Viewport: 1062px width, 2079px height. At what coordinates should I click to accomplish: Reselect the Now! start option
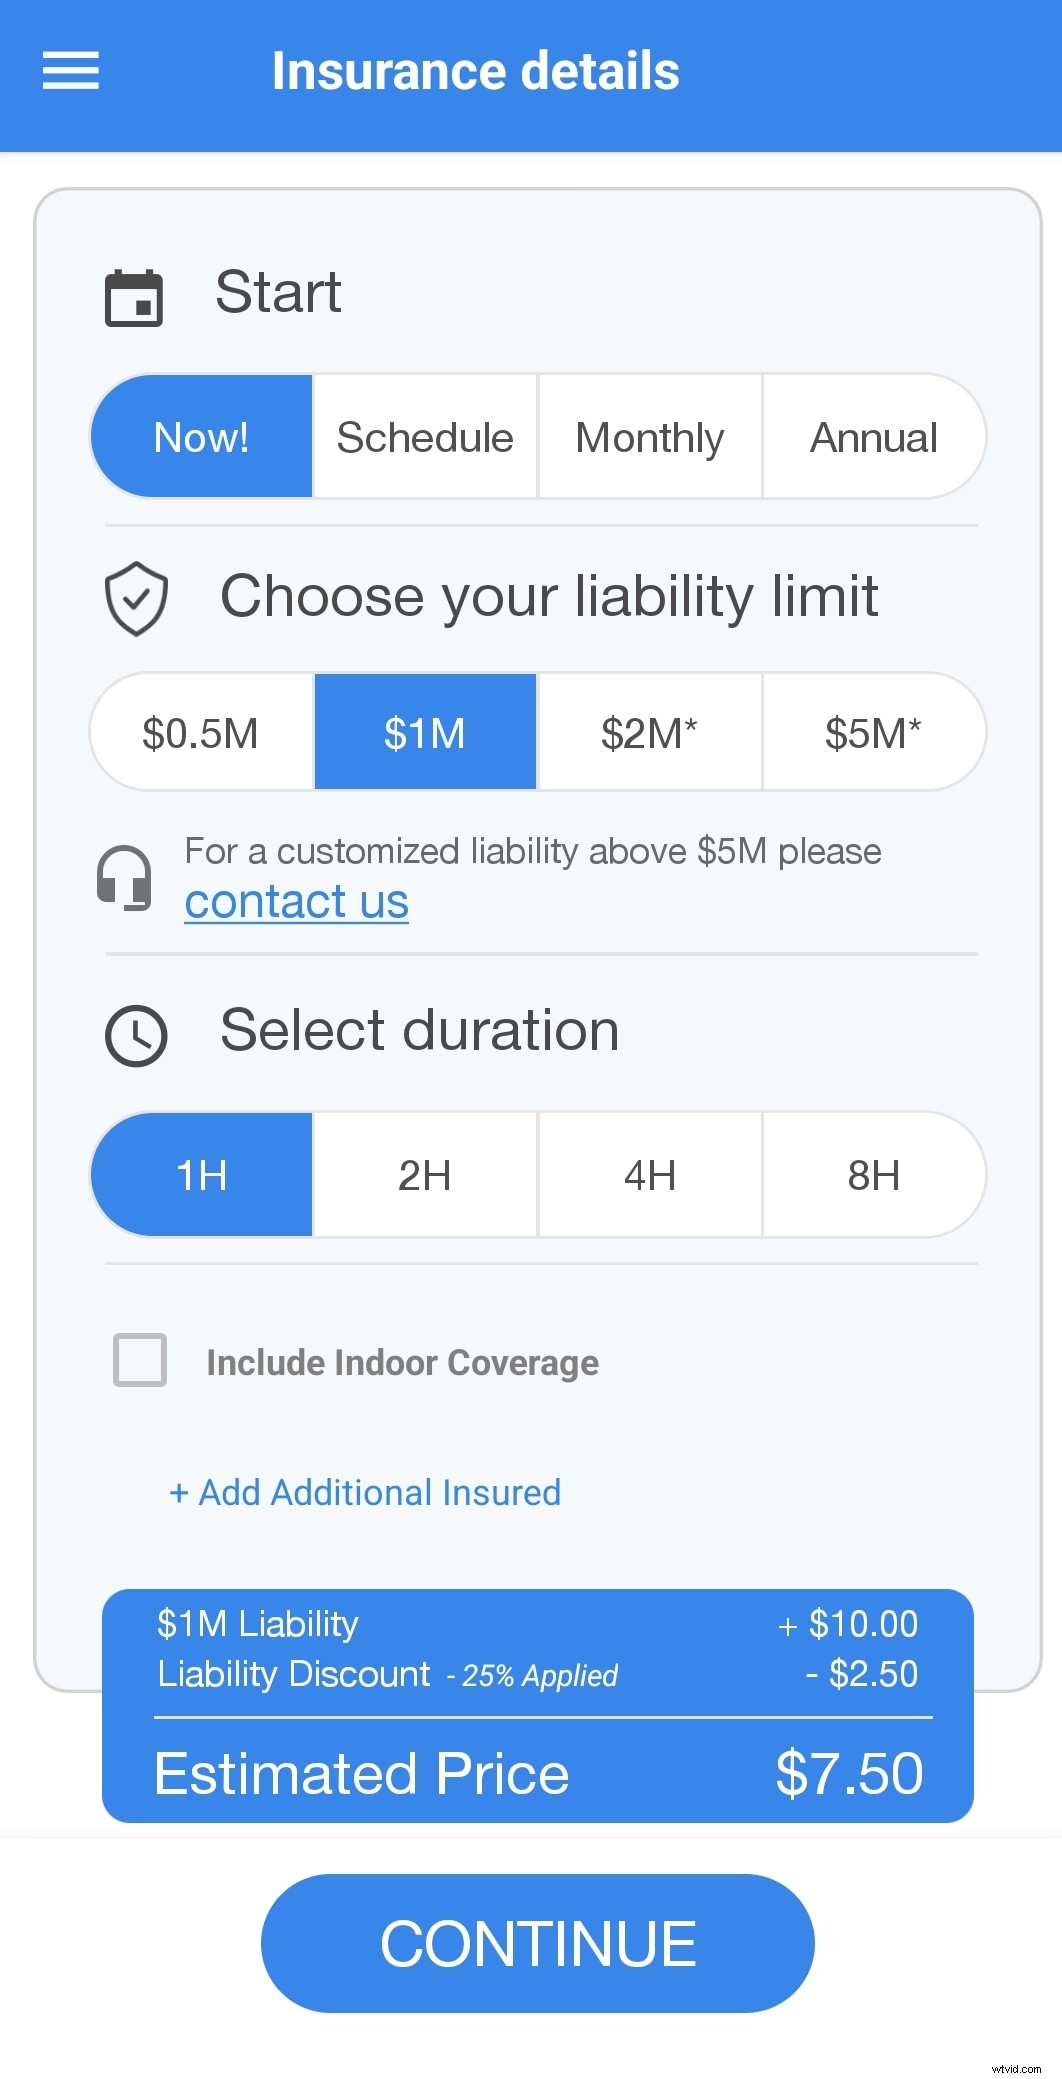coord(201,437)
